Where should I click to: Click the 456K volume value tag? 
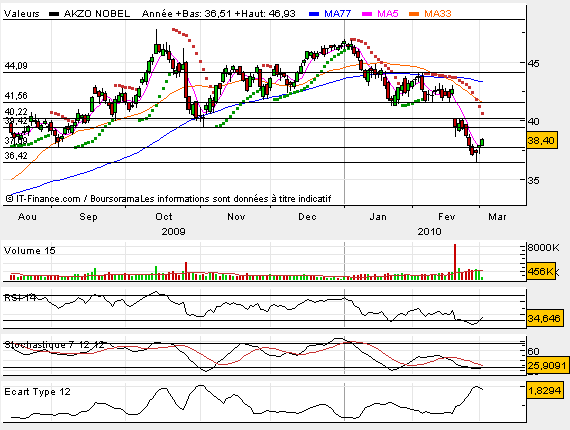coord(541,271)
